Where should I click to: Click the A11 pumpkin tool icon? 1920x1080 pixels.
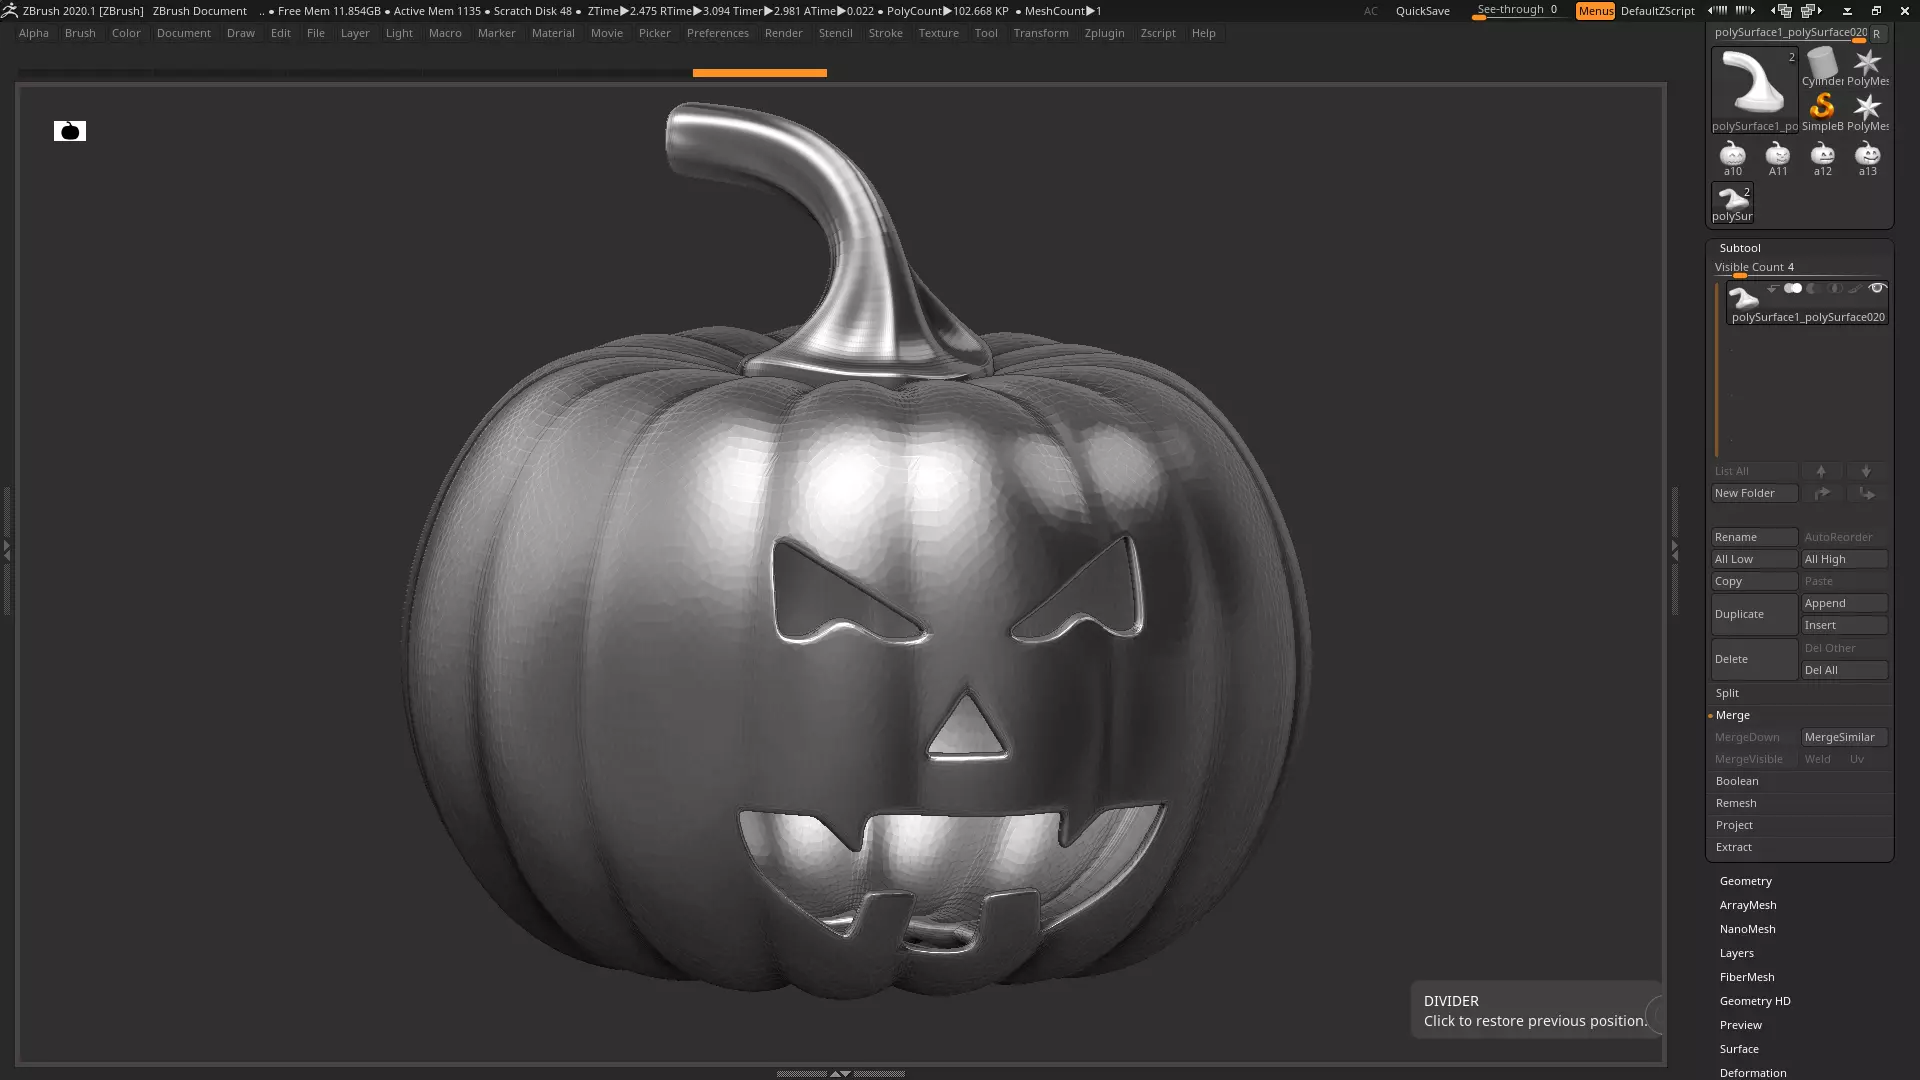(1777, 156)
